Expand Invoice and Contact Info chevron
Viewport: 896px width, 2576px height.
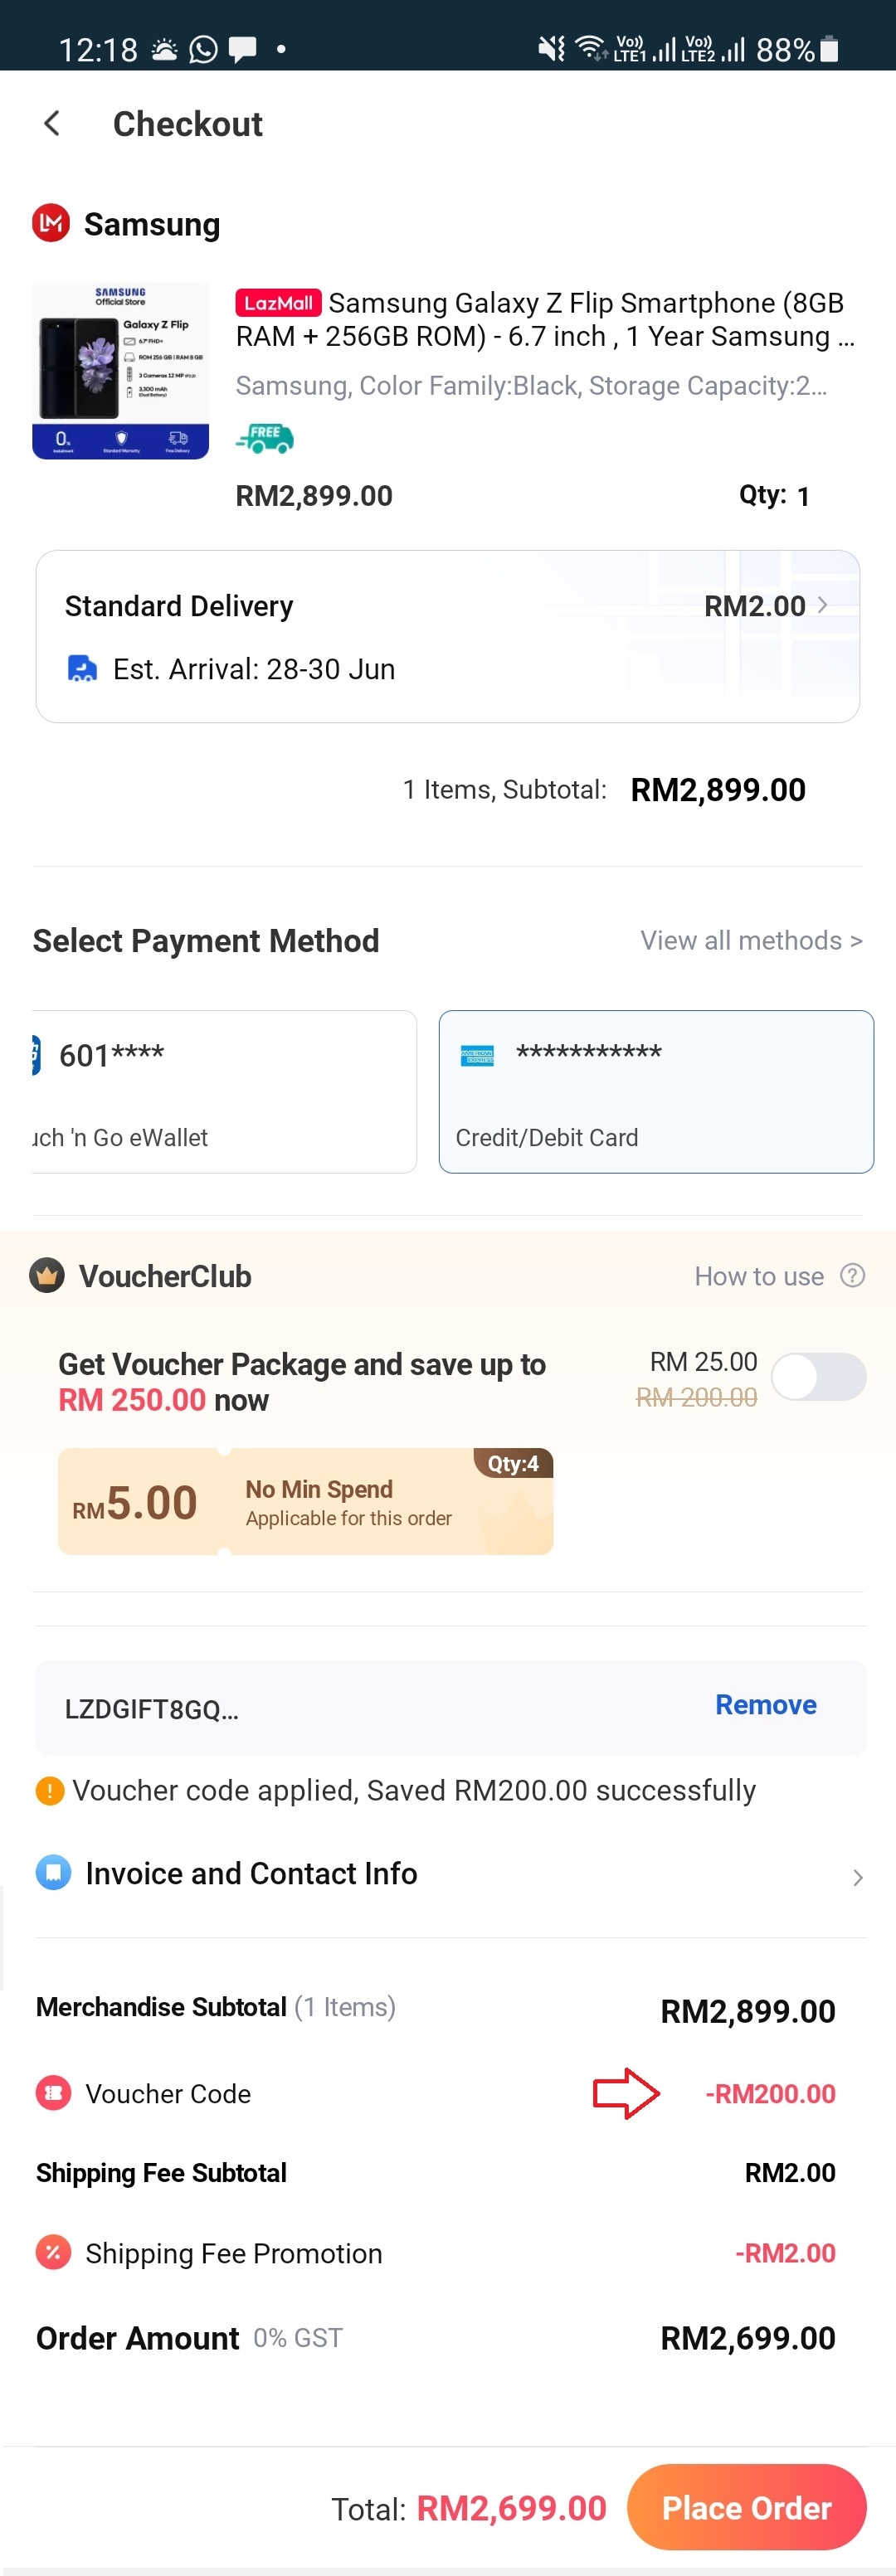(857, 1877)
